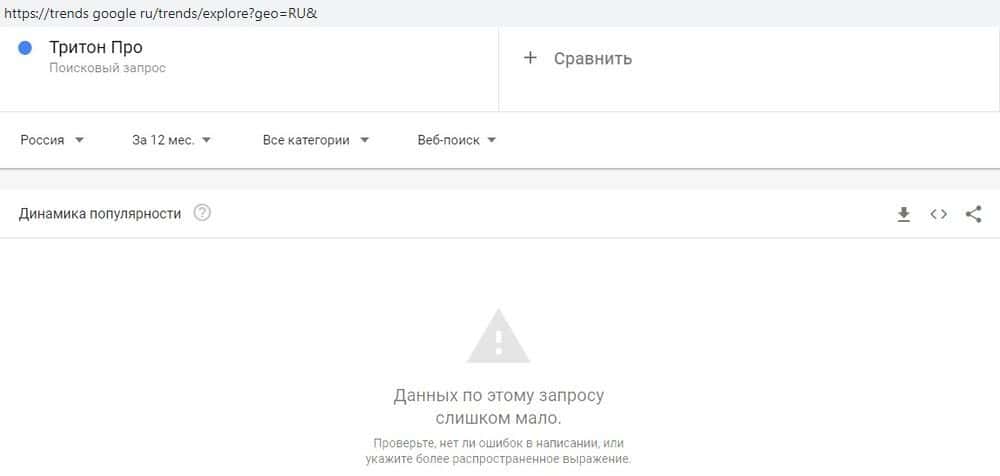This screenshot has width=1000, height=476.
Task: Open help icon next to Динамика популярности
Action: (202, 212)
